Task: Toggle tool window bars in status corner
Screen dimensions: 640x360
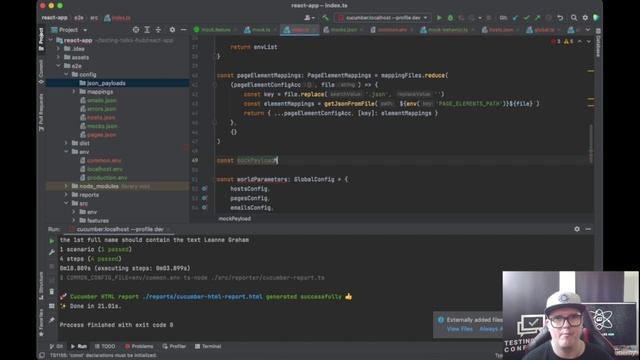Action: (42, 356)
